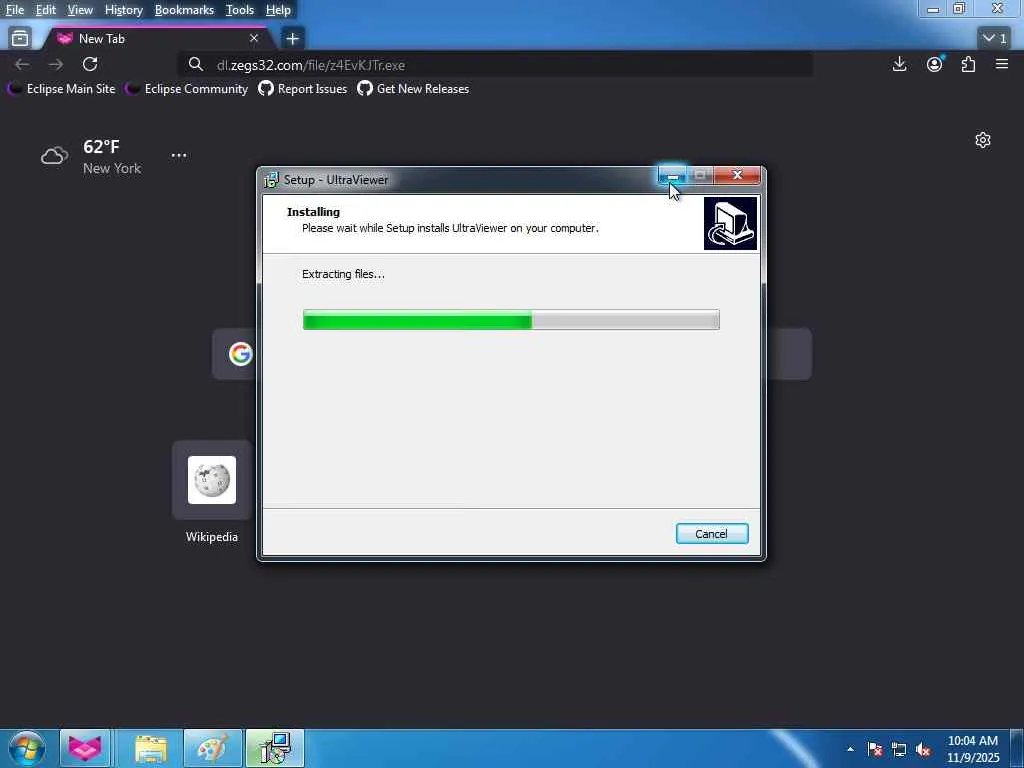Open the Windows Start button
This screenshot has width=1024, height=768.
click(27, 748)
